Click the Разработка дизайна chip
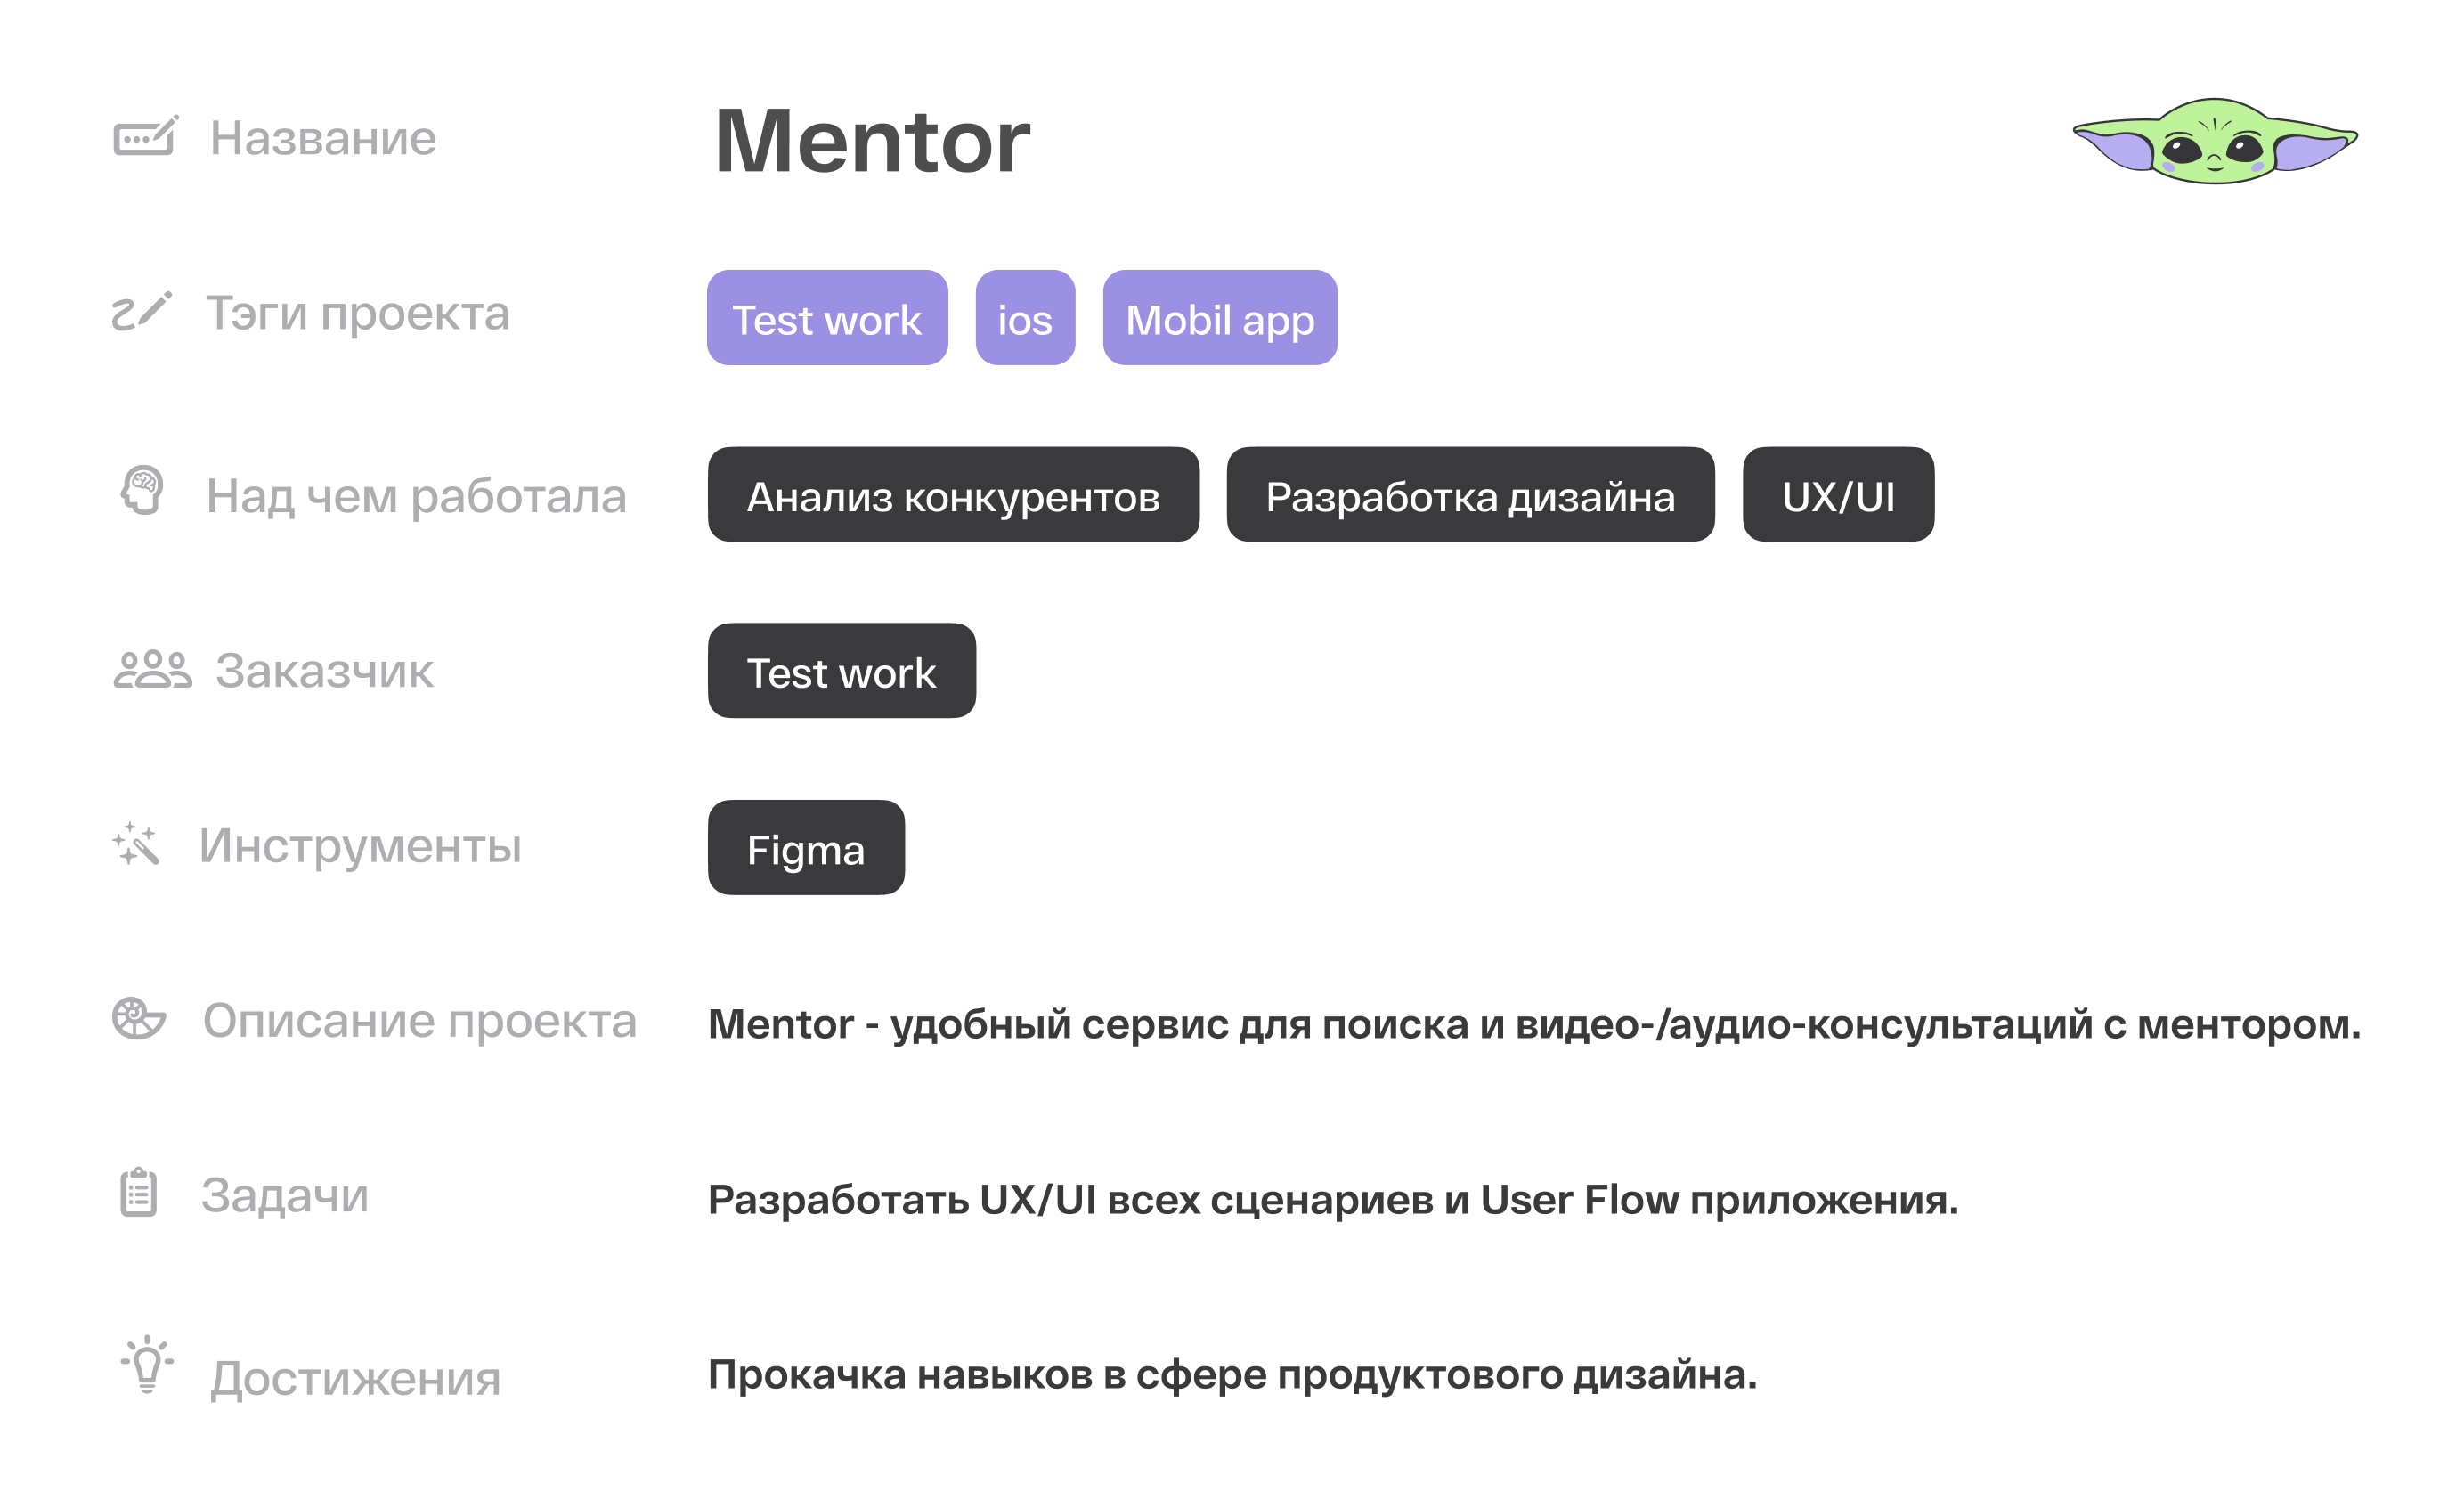This screenshot has width=2464, height=1508. 1470,495
